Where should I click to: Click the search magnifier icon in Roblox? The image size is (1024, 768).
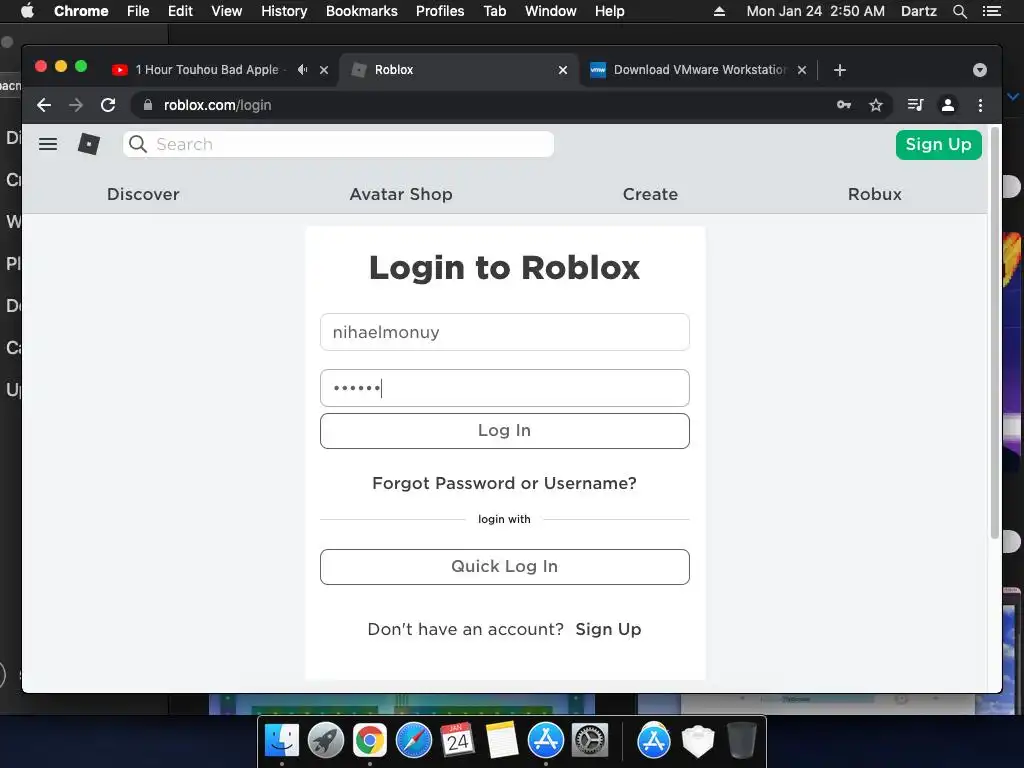click(x=138, y=144)
